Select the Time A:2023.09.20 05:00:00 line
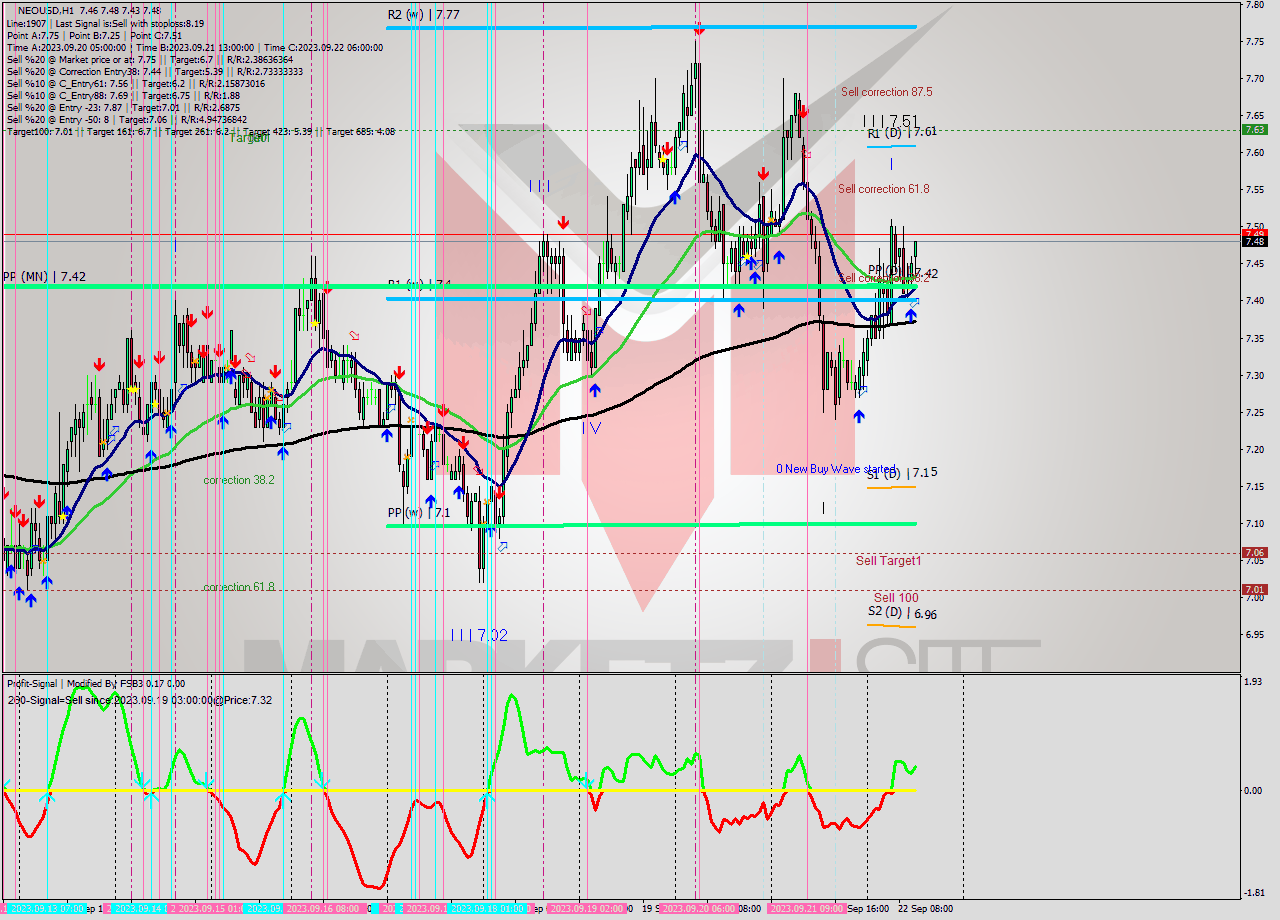 pos(66,47)
